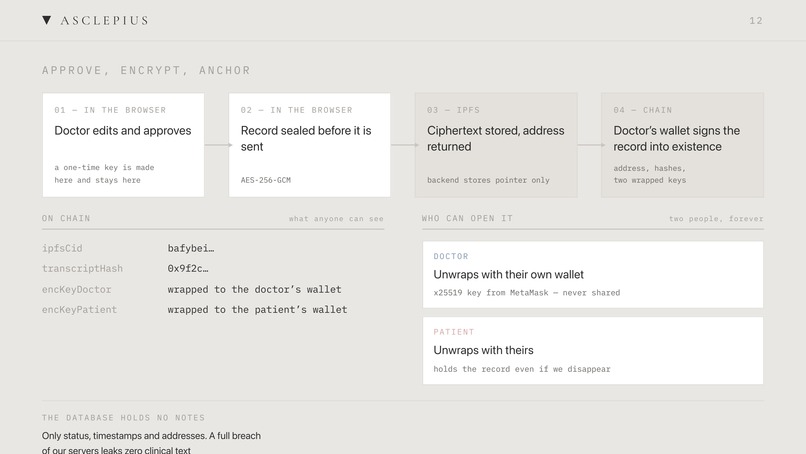Click the 'transcriptHash' field name
This screenshot has width=806, height=454.
82,268
